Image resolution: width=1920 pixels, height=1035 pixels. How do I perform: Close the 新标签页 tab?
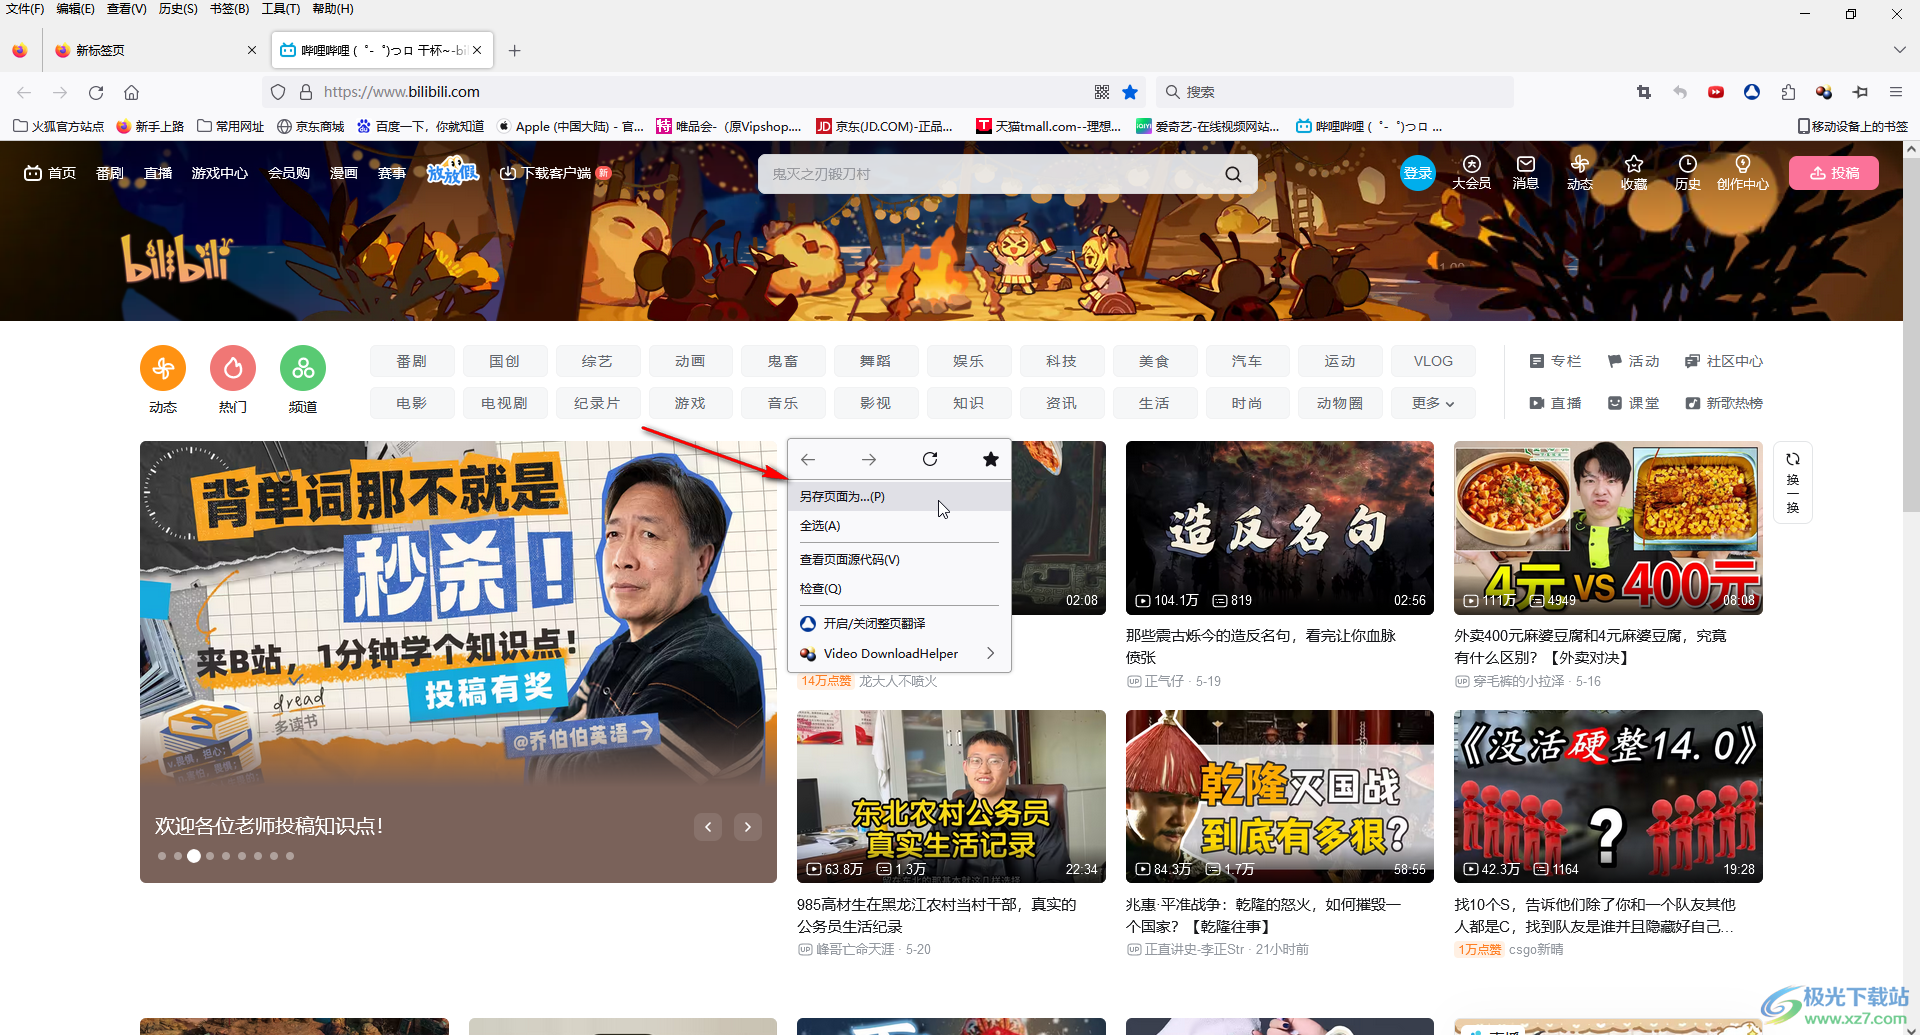(252, 50)
